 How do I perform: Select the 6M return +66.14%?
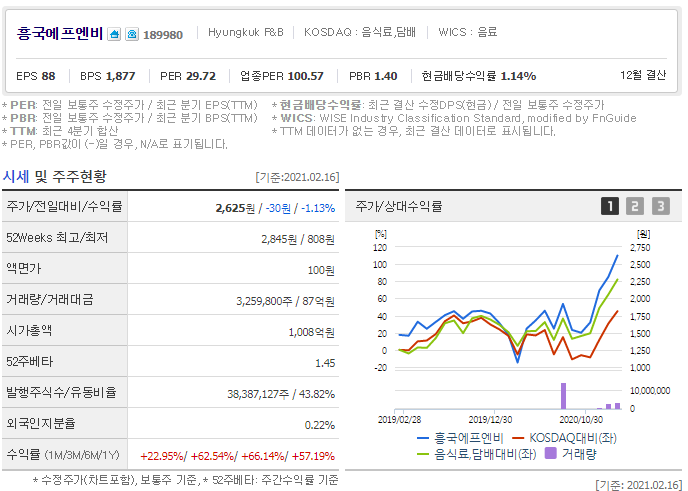263,456
